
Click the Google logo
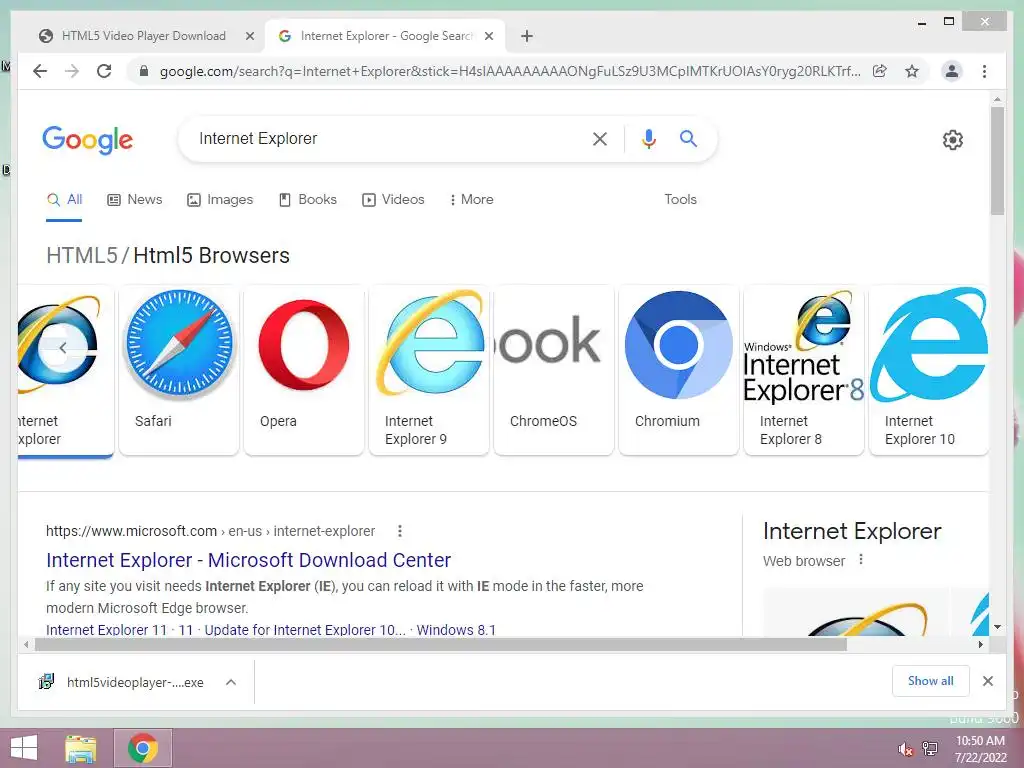(88, 140)
